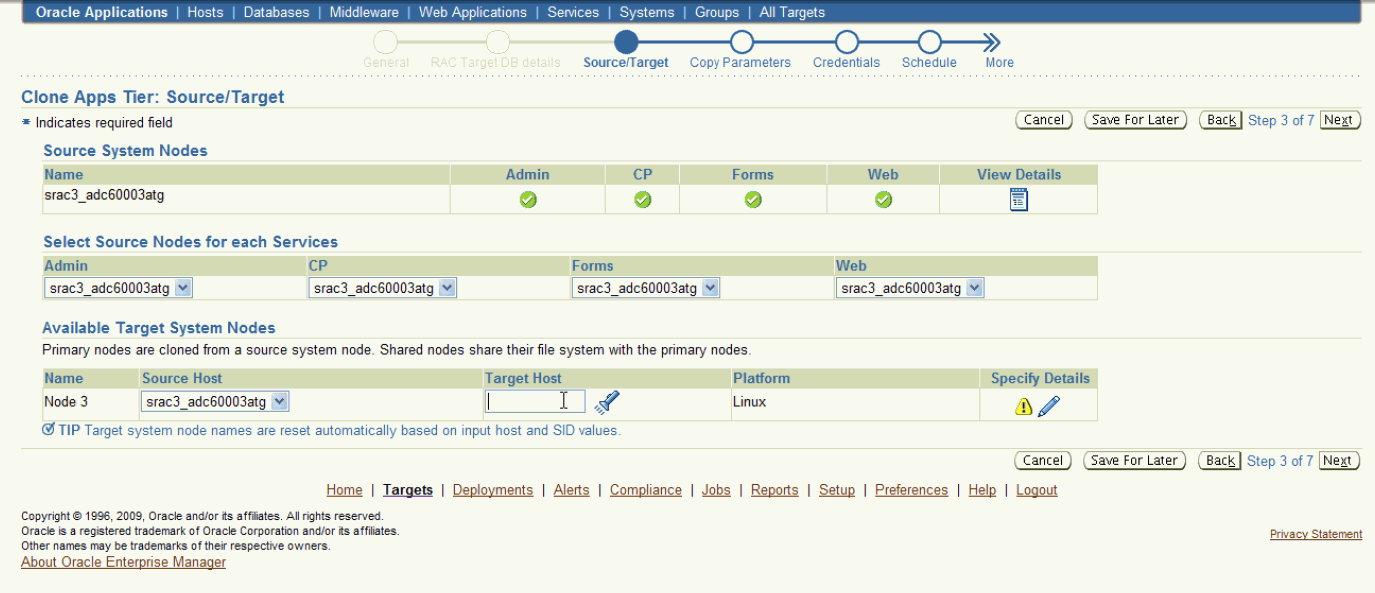Click the Web green checkmark status icon
Image resolution: width=1375 pixels, height=593 pixels.
tap(883, 199)
